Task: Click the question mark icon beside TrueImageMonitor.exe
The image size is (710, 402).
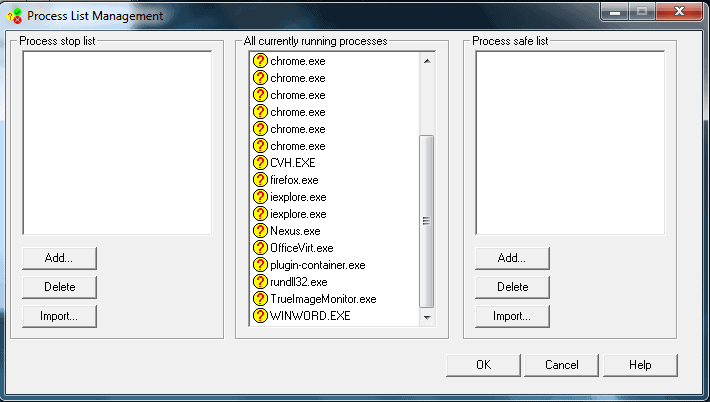Action: tap(260, 299)
